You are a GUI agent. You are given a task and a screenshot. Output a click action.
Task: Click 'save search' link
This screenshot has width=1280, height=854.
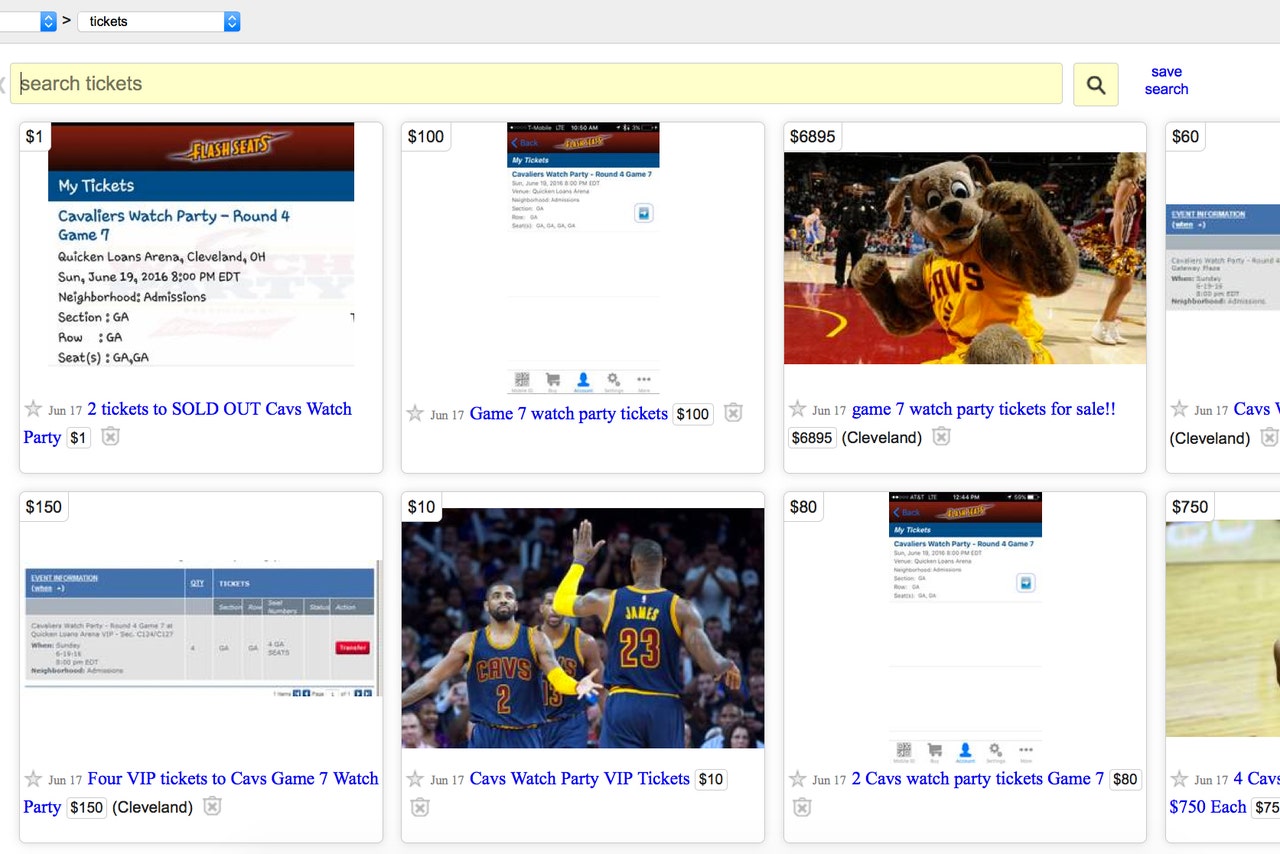pos(1166,80)
